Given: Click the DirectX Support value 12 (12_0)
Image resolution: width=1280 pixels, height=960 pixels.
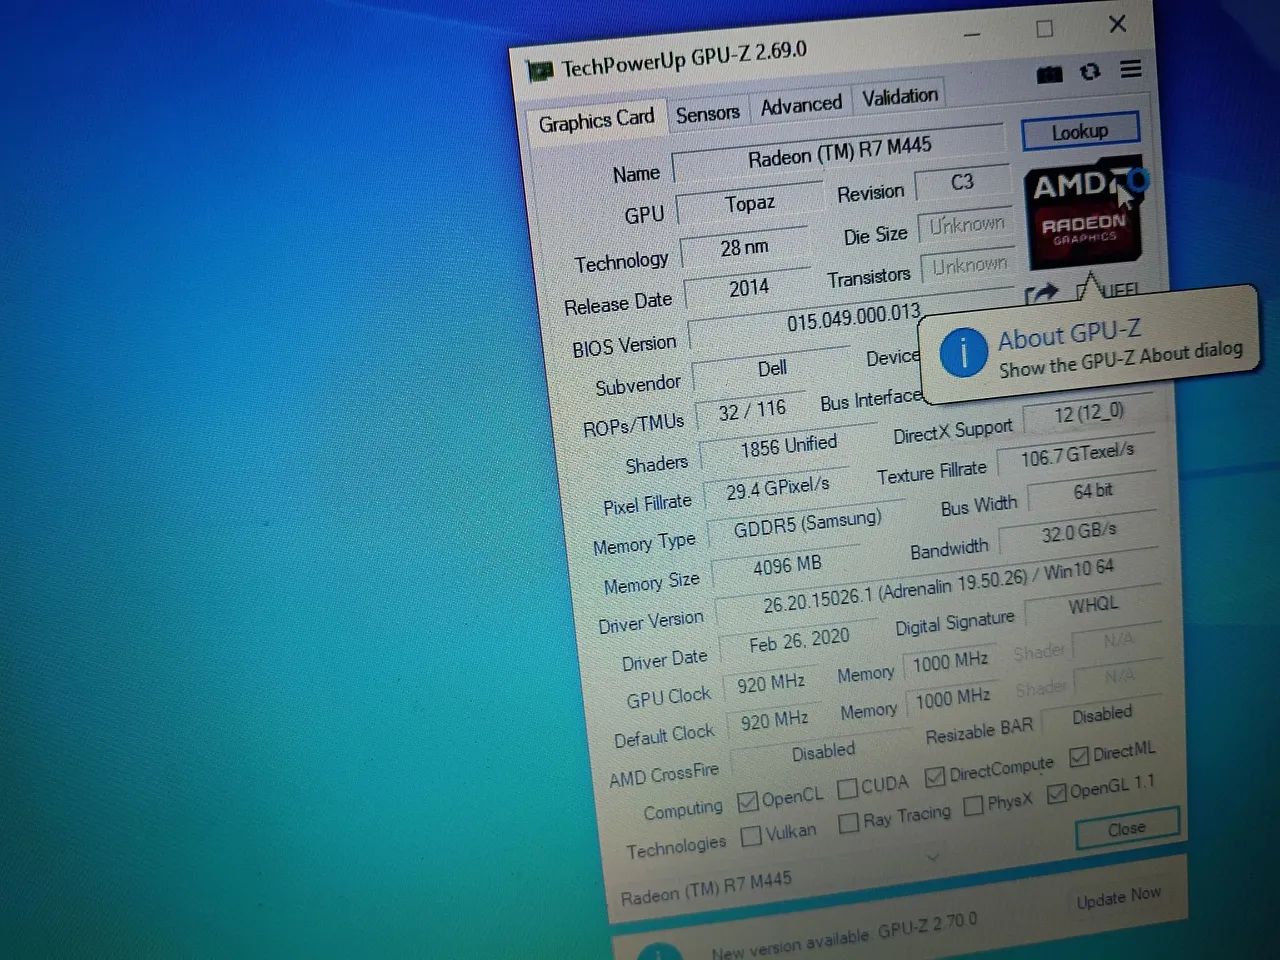Looking at the screenshot, I should 1089,413.
